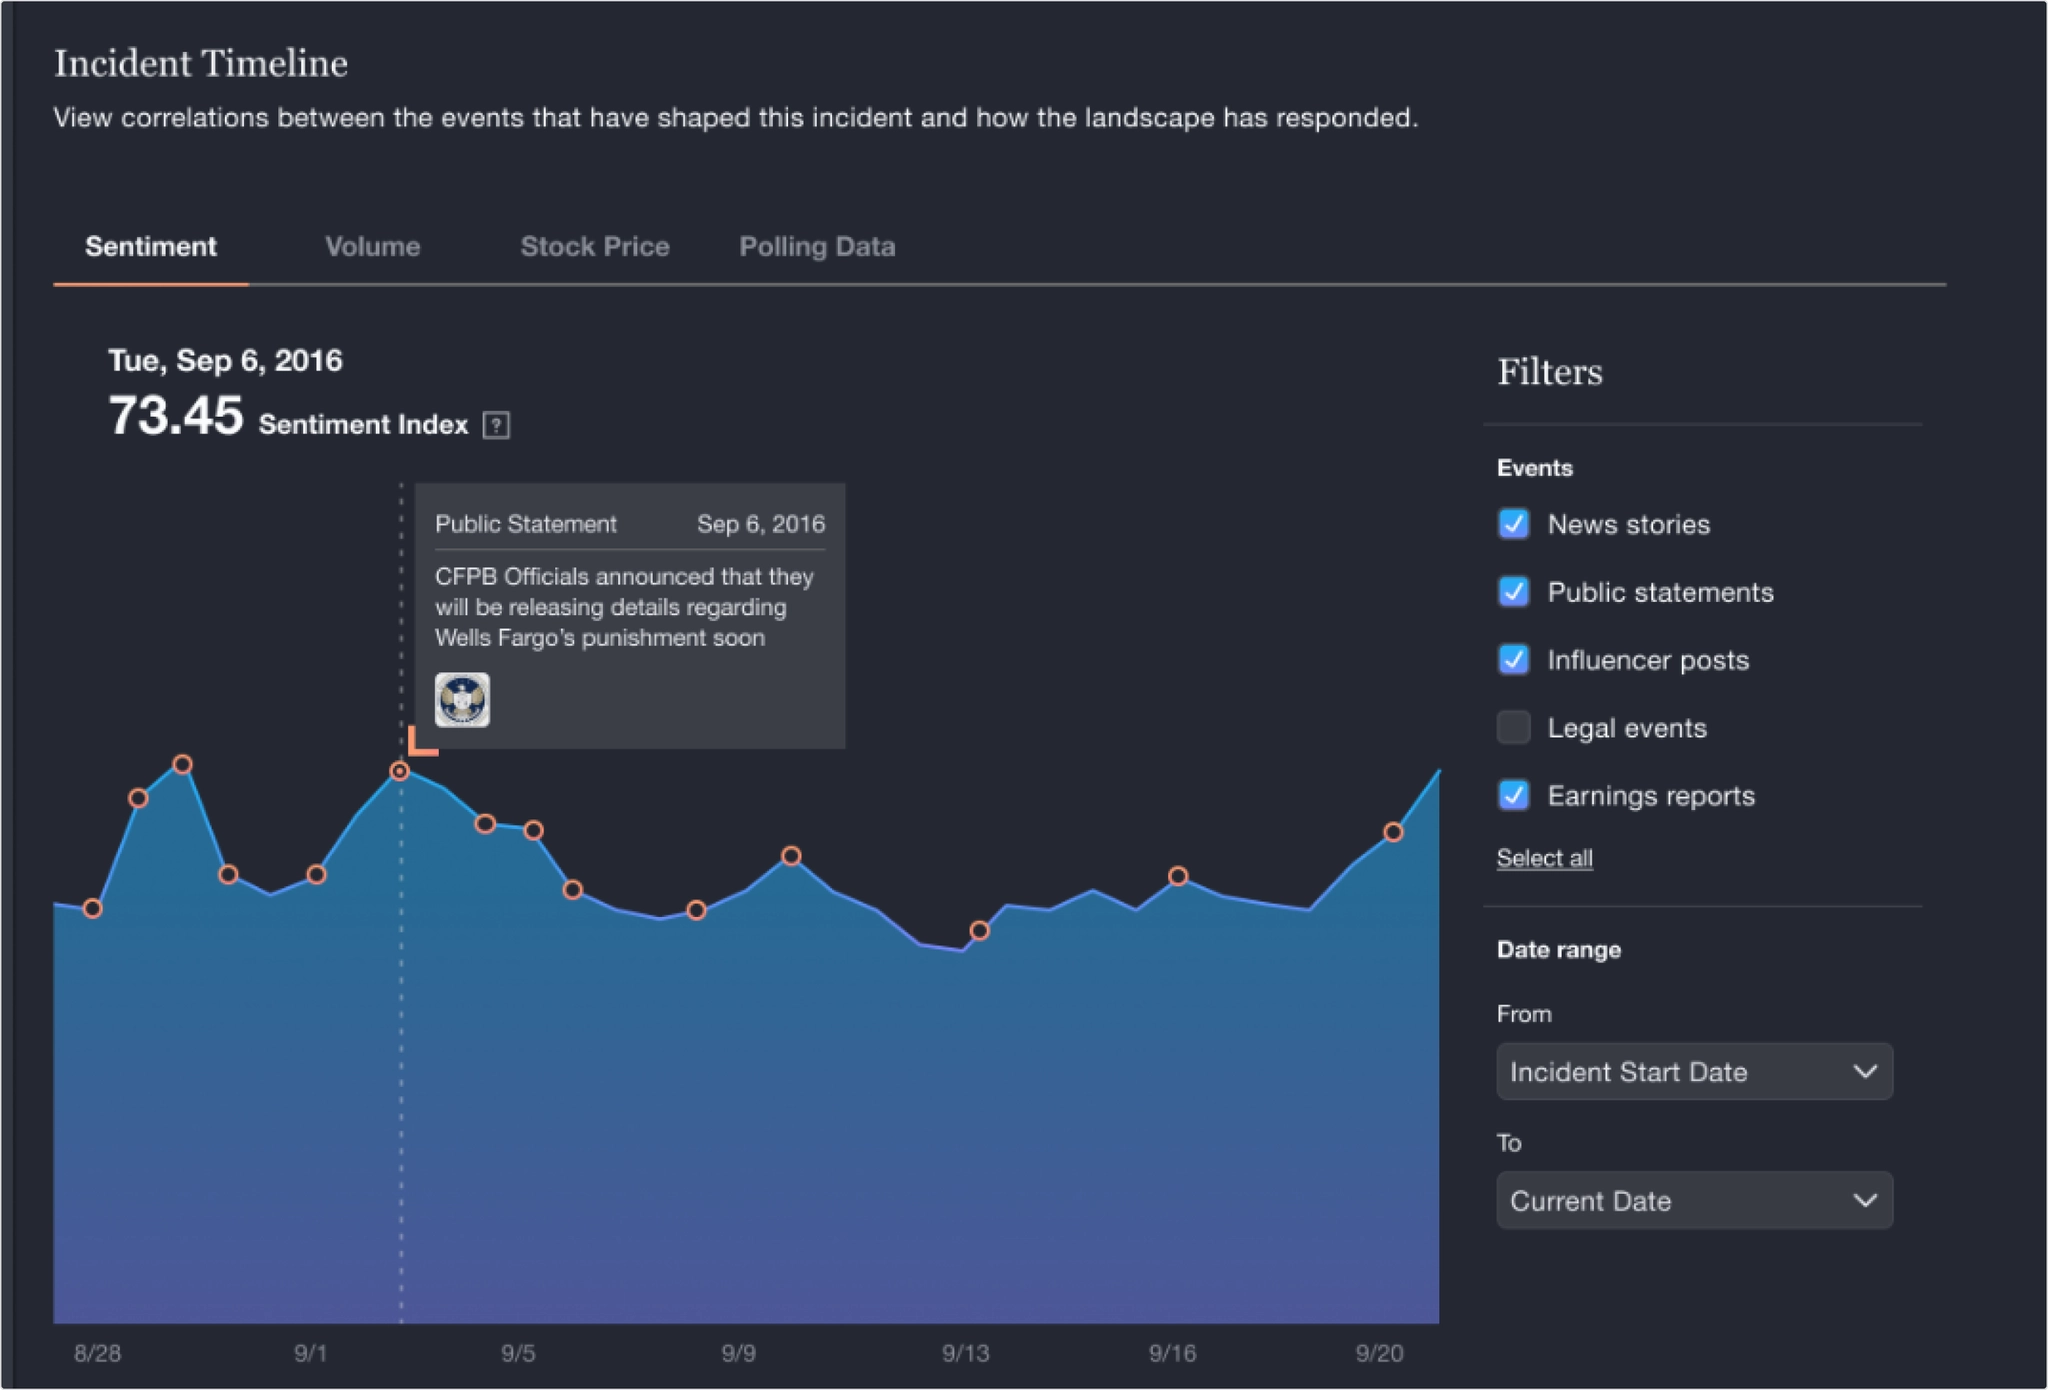Click the event marker near 9/10 peak

pos(791,856)
